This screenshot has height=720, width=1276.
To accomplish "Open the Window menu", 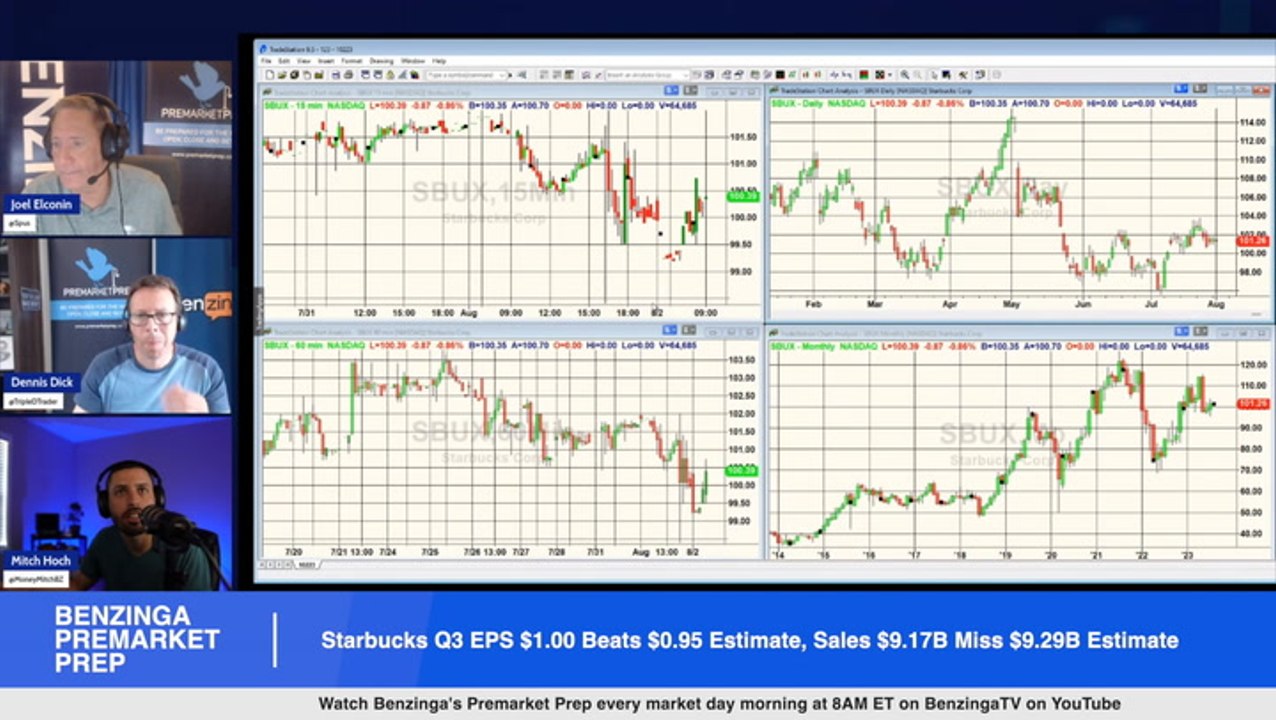I will pos(413,61).
